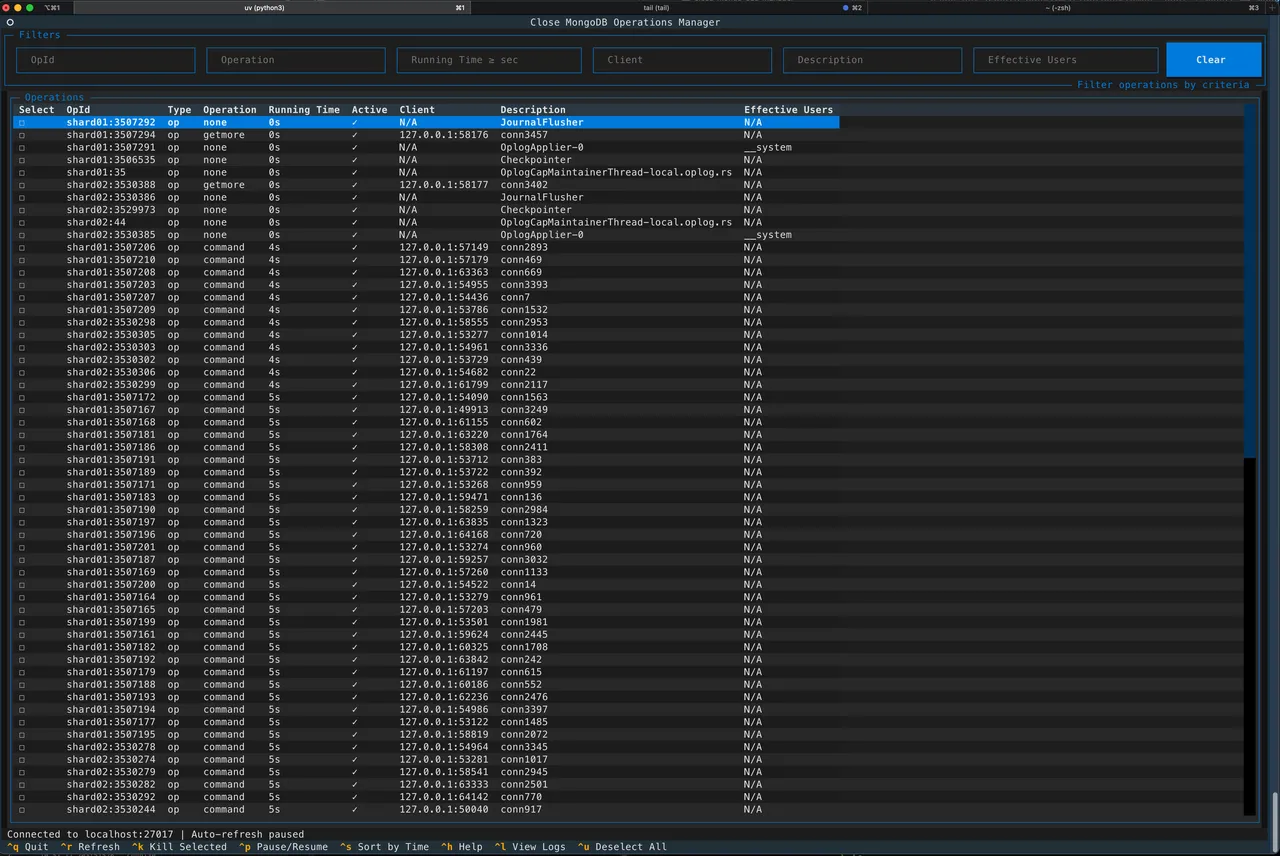The image size is (1280, 856).
Task: Select the highlighted shard01:3507292 OpId cell
Action: tap(111, 123)
